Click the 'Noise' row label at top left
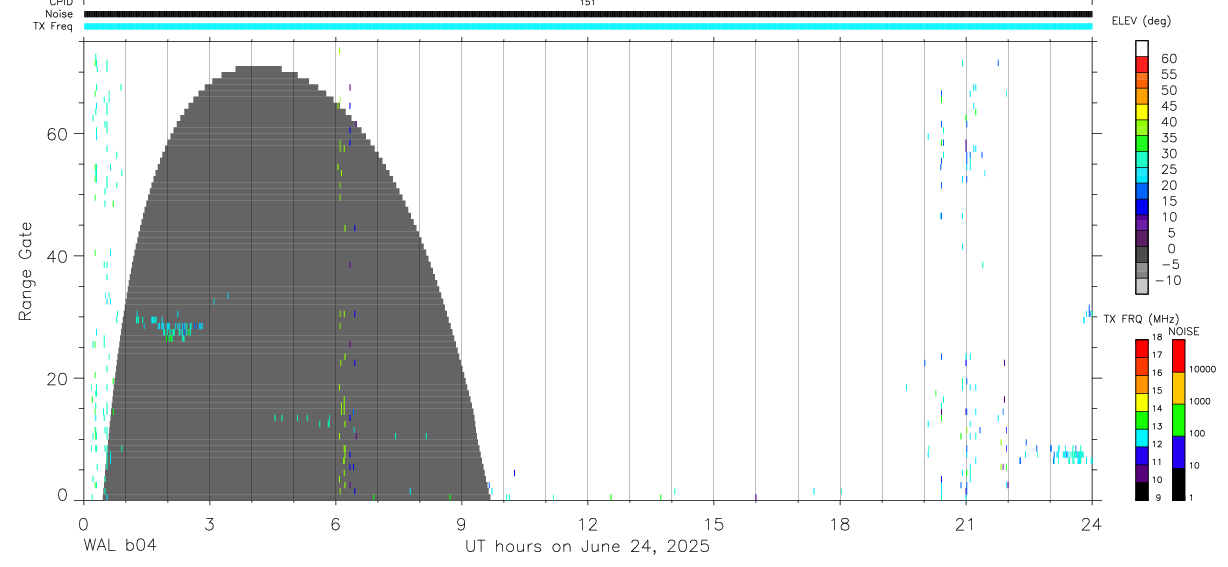The height and width of the screenshot is (567, 1228). (59, 14)
